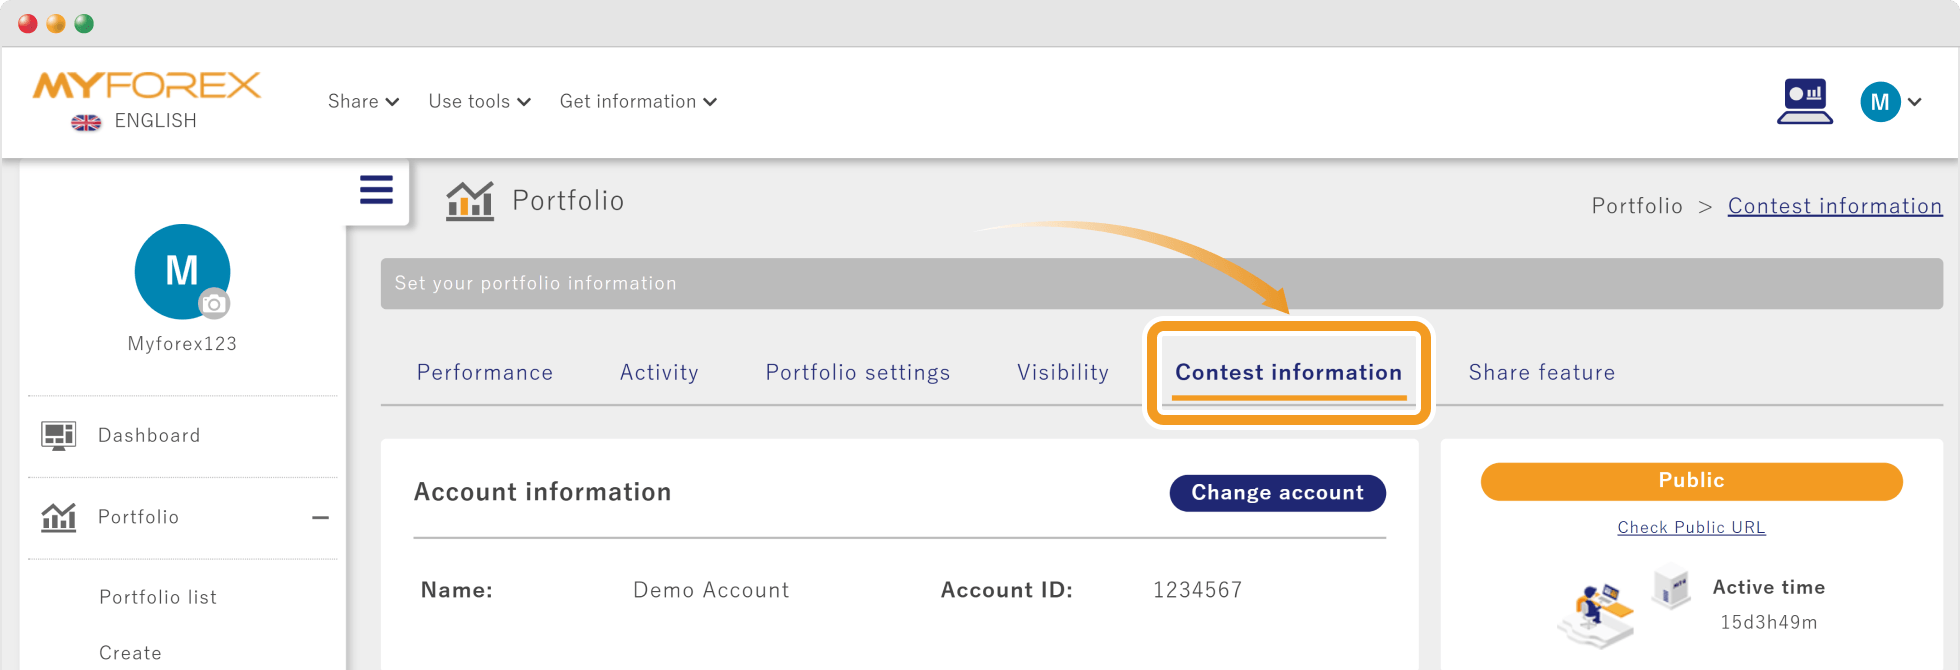Expand the Share dropdown menu
Viewport: 1960px width, 670px height.
pos(363,101)
